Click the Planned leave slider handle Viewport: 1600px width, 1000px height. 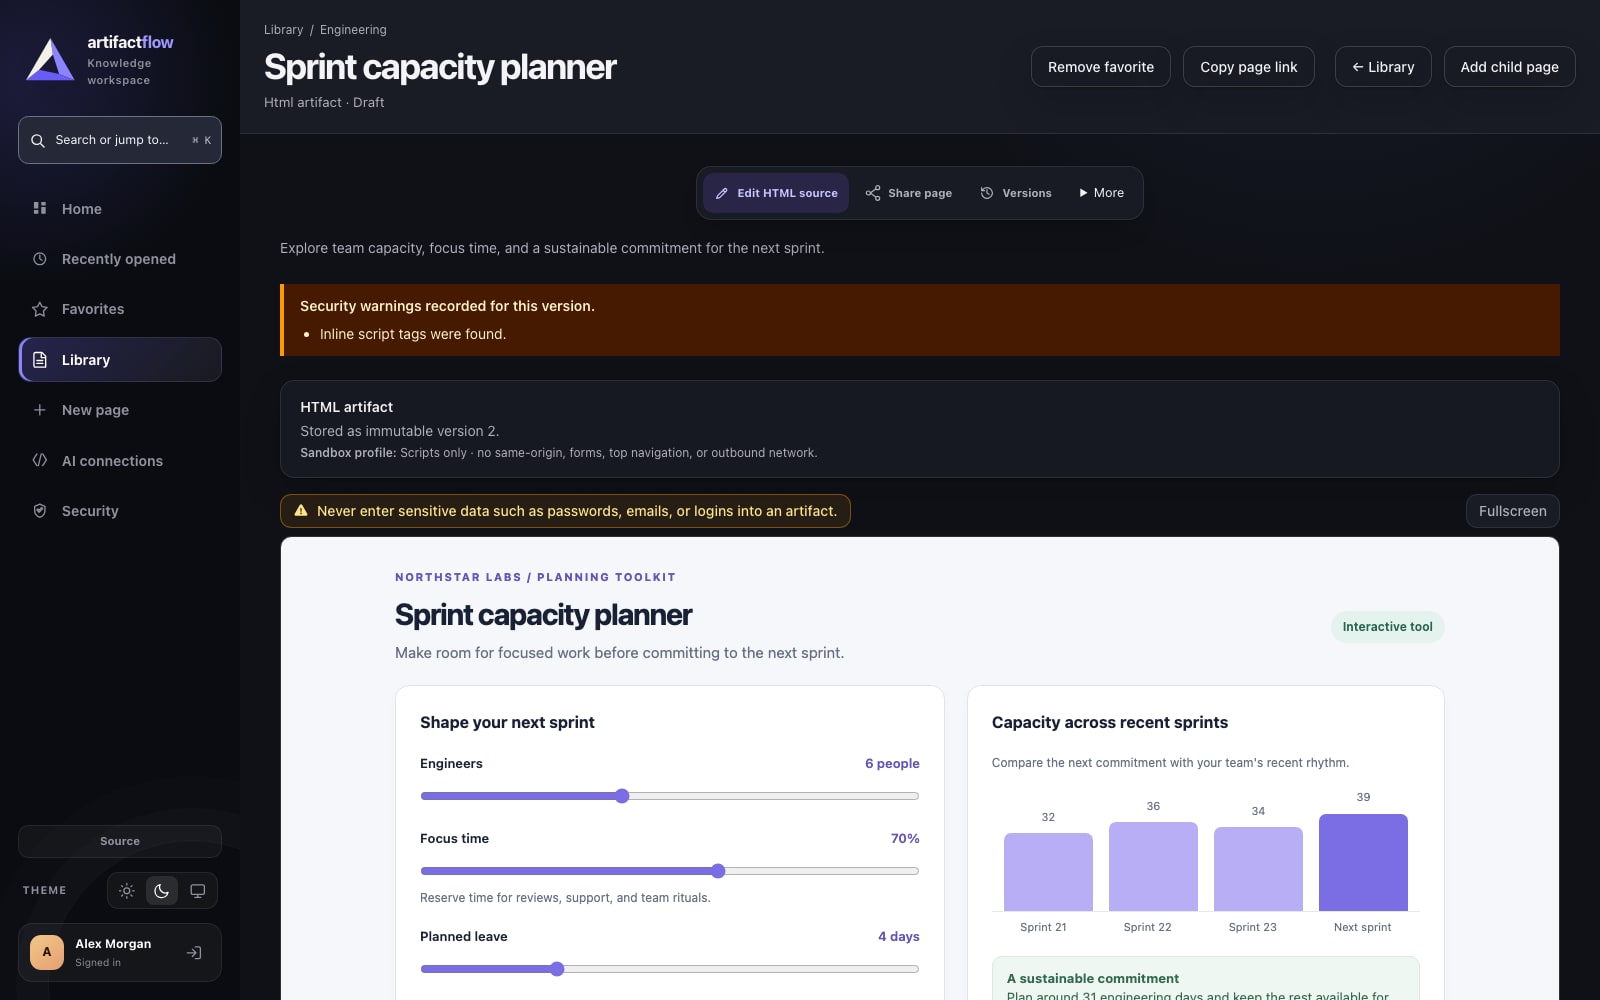tap(557, 969)
